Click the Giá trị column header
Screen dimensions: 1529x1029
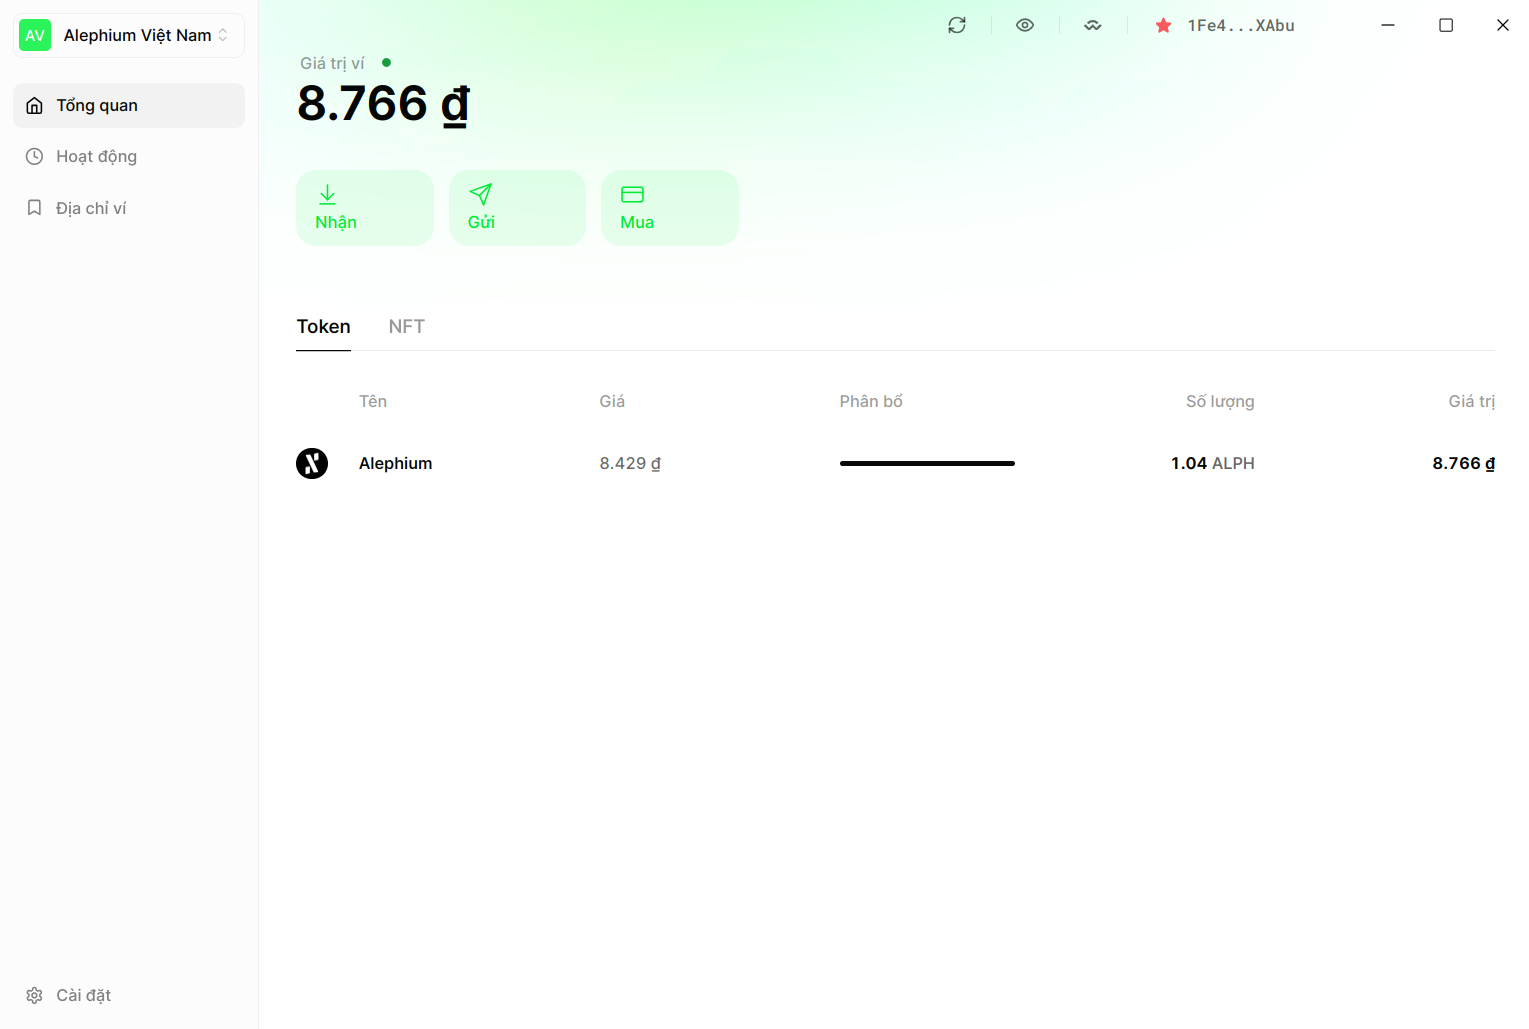point(1472,401)
